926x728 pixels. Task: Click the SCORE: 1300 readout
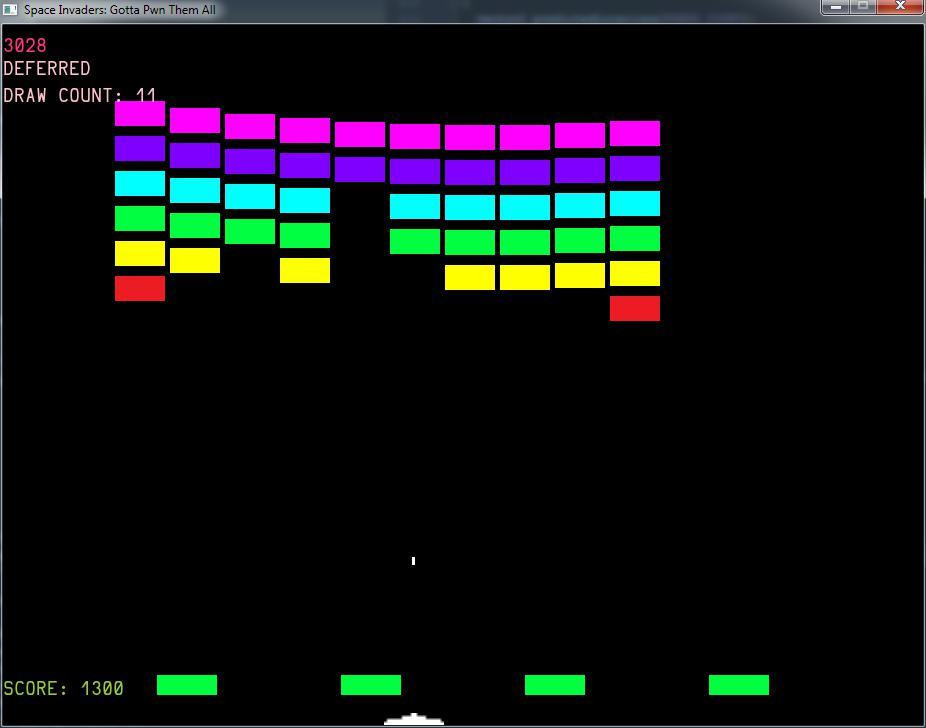[x=63, y=688]
